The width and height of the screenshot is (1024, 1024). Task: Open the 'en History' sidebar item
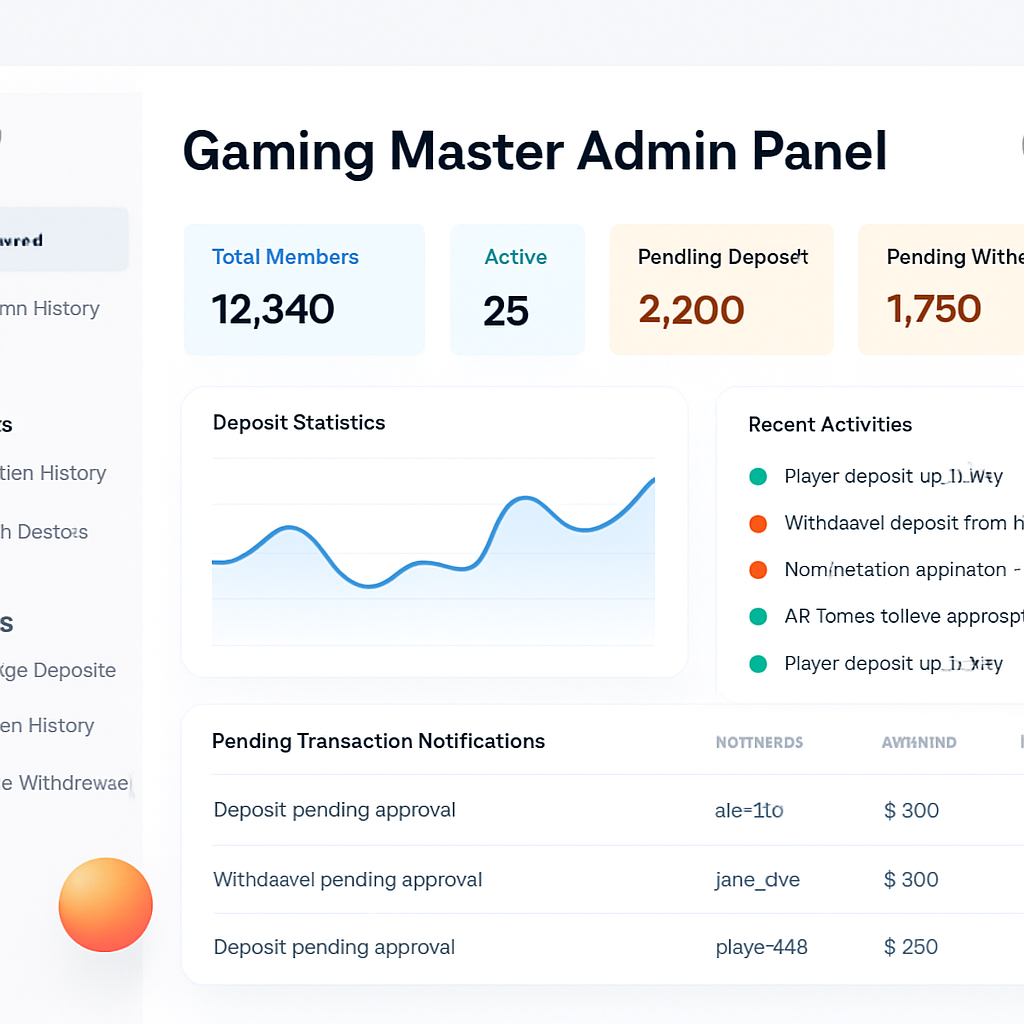[47, 725]
